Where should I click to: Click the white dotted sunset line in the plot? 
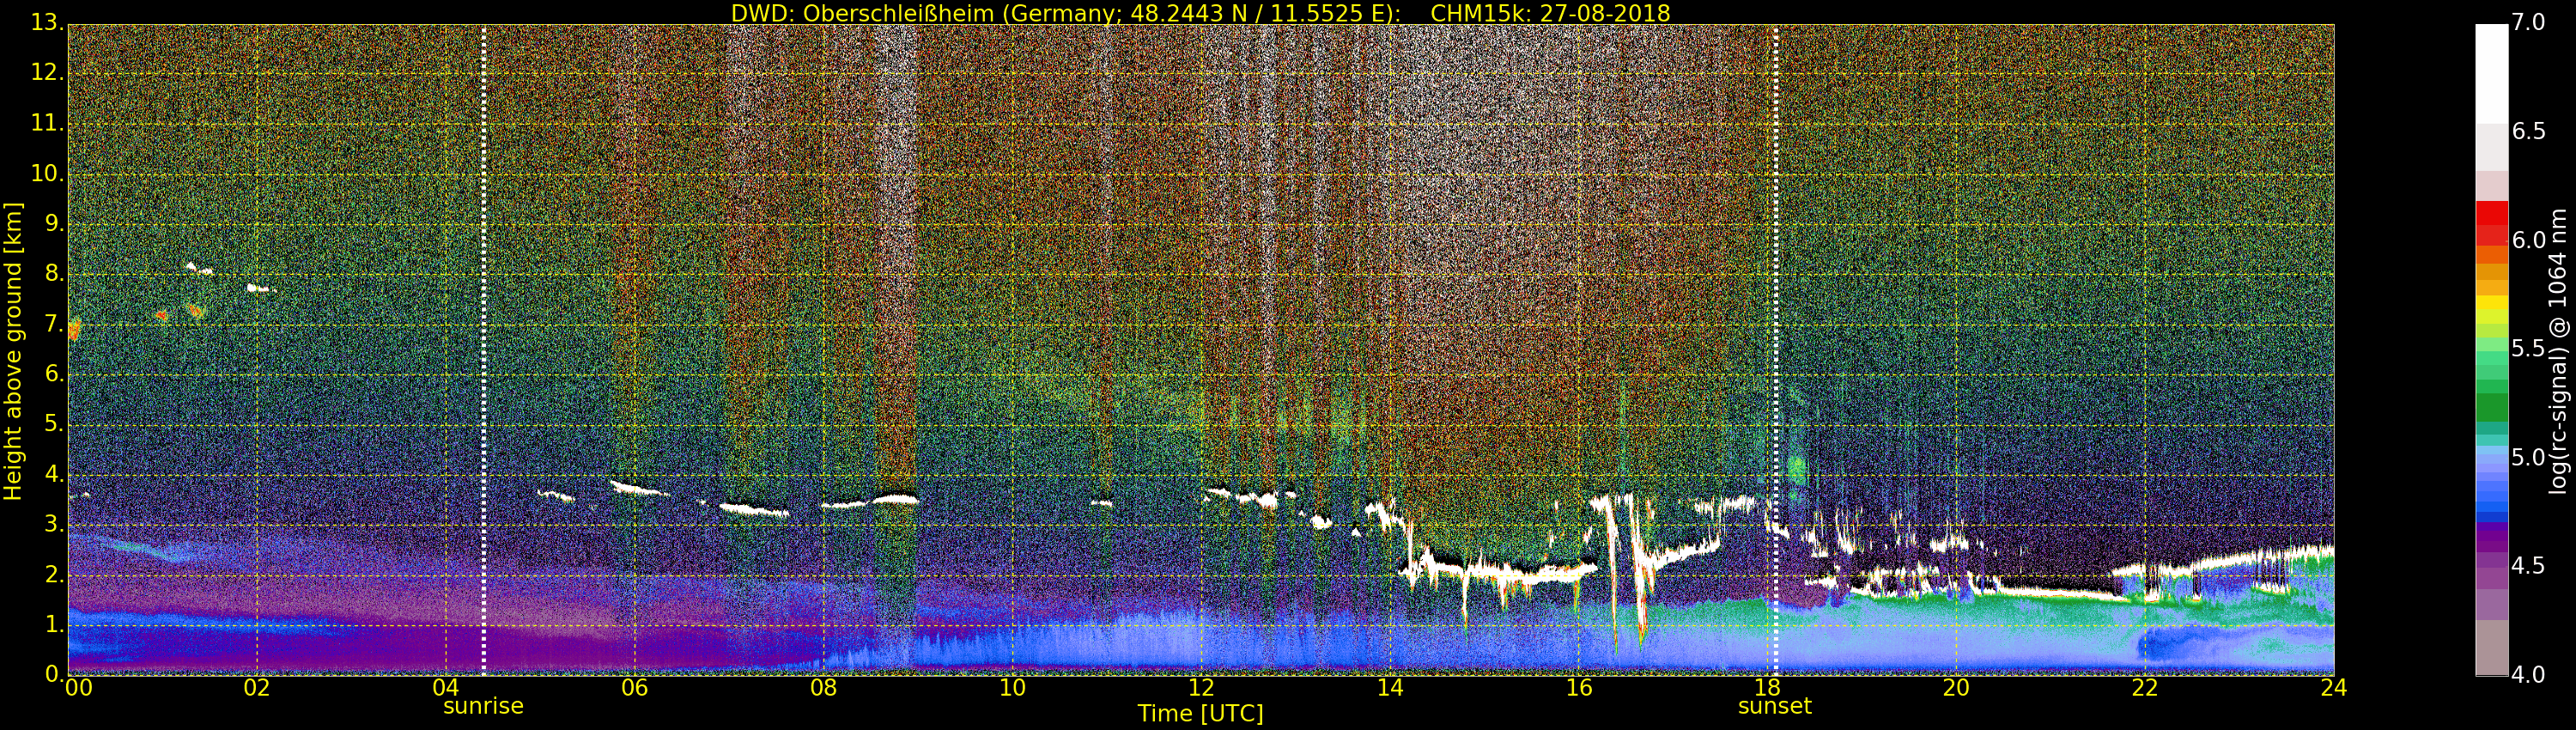coord(1776,350)
